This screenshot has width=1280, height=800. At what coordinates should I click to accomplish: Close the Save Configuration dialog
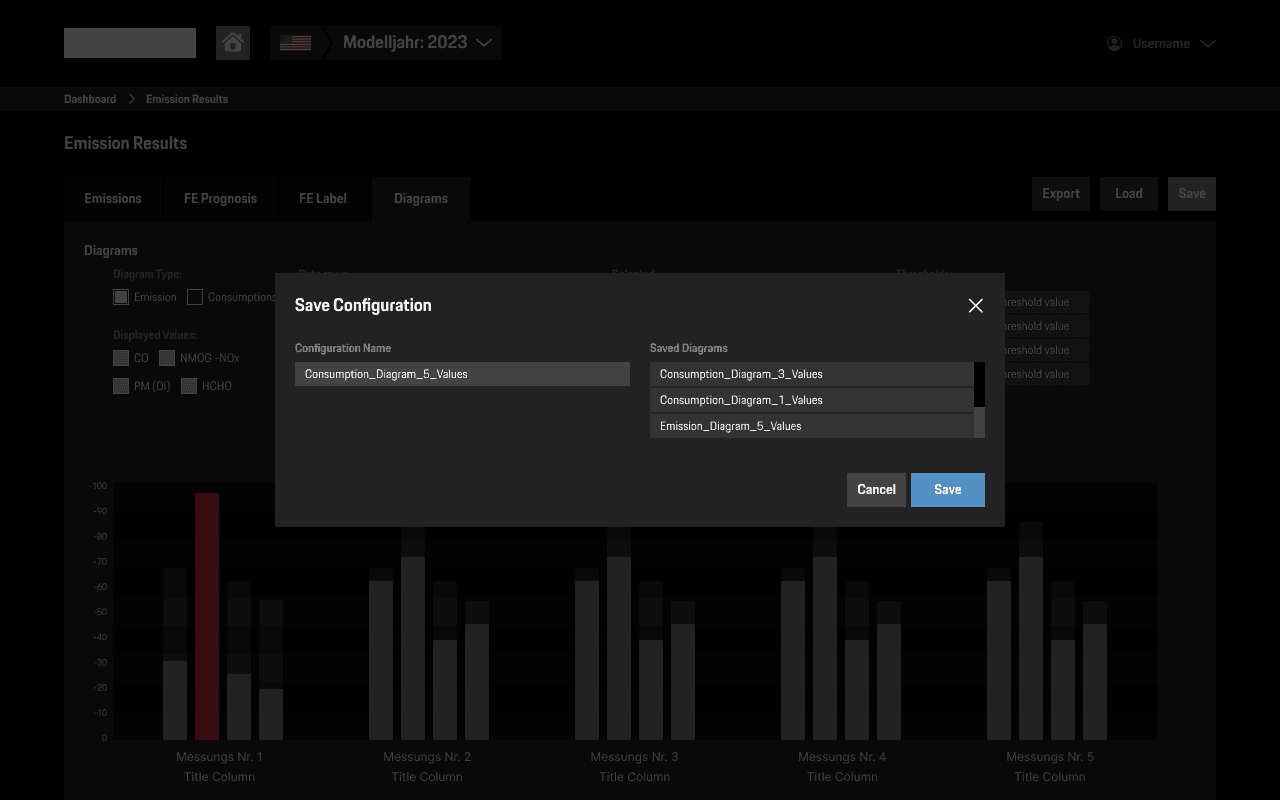pyautogui.click(x=975, y=305)
